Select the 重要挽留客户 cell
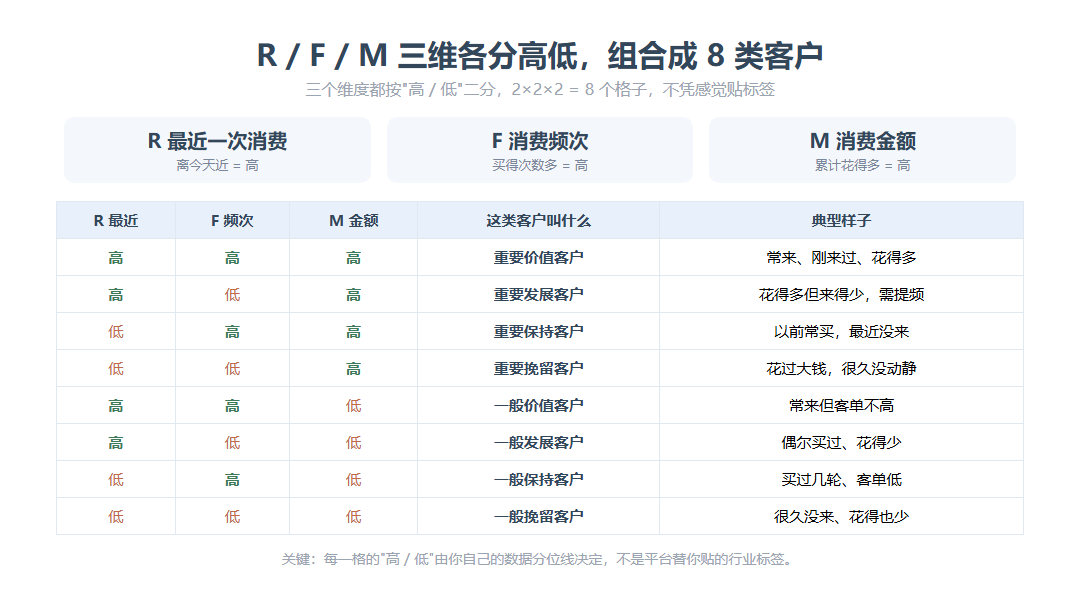This screenshot has height=600, width=1080. [x=538, y=369]
